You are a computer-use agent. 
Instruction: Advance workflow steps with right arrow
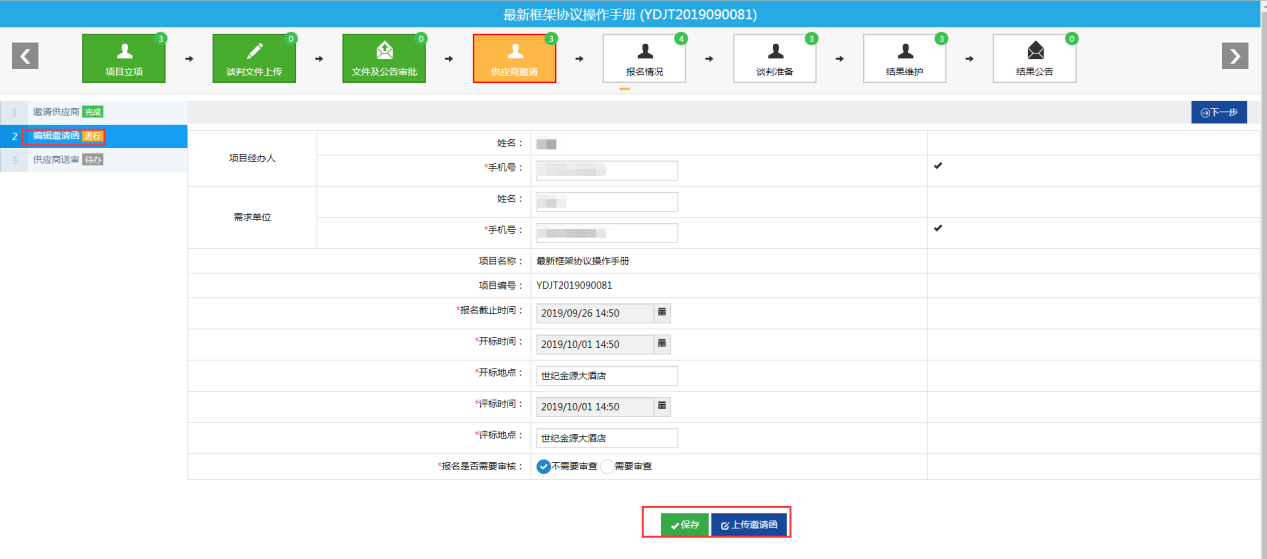pos(1235,56)
